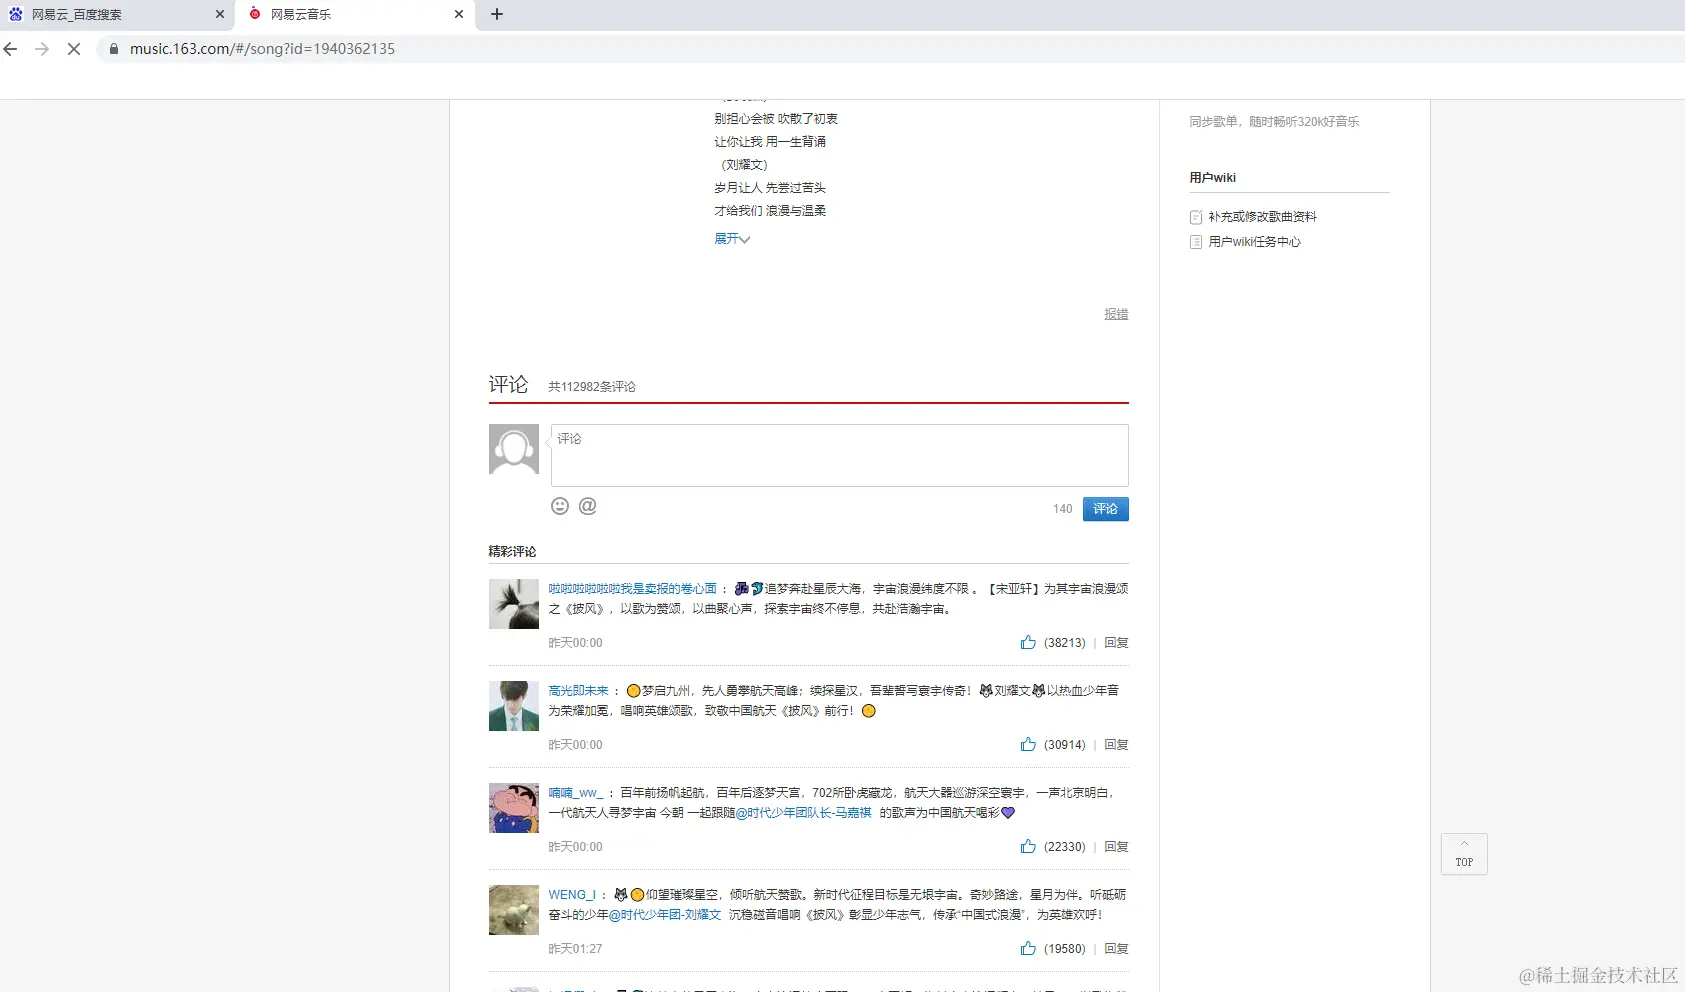Viewport: 1685px width, 992px height.
Task: Click the 用户wiki sidebar heading
Action: click(1212, 178)
